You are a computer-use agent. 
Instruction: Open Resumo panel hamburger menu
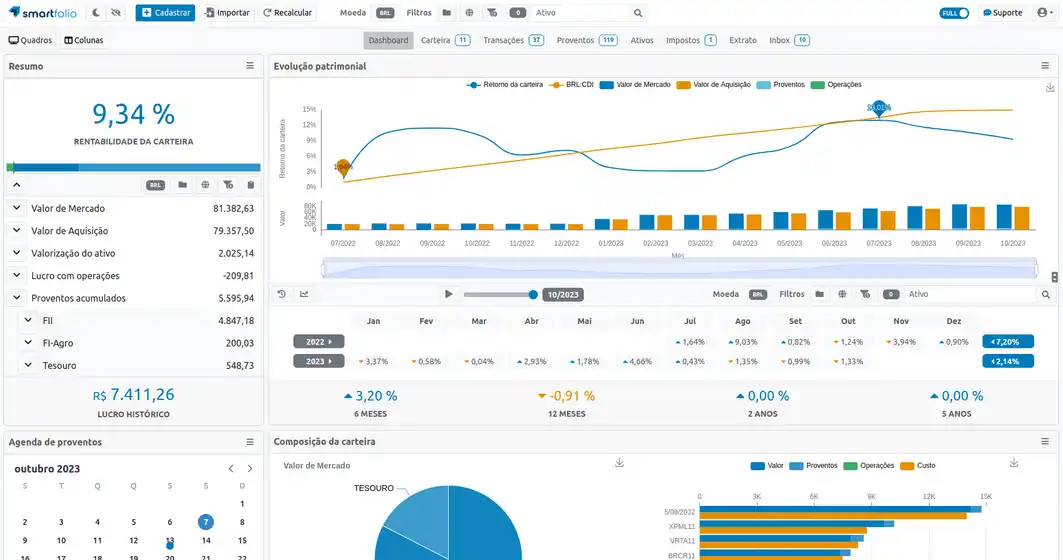[x=250, y=66]
